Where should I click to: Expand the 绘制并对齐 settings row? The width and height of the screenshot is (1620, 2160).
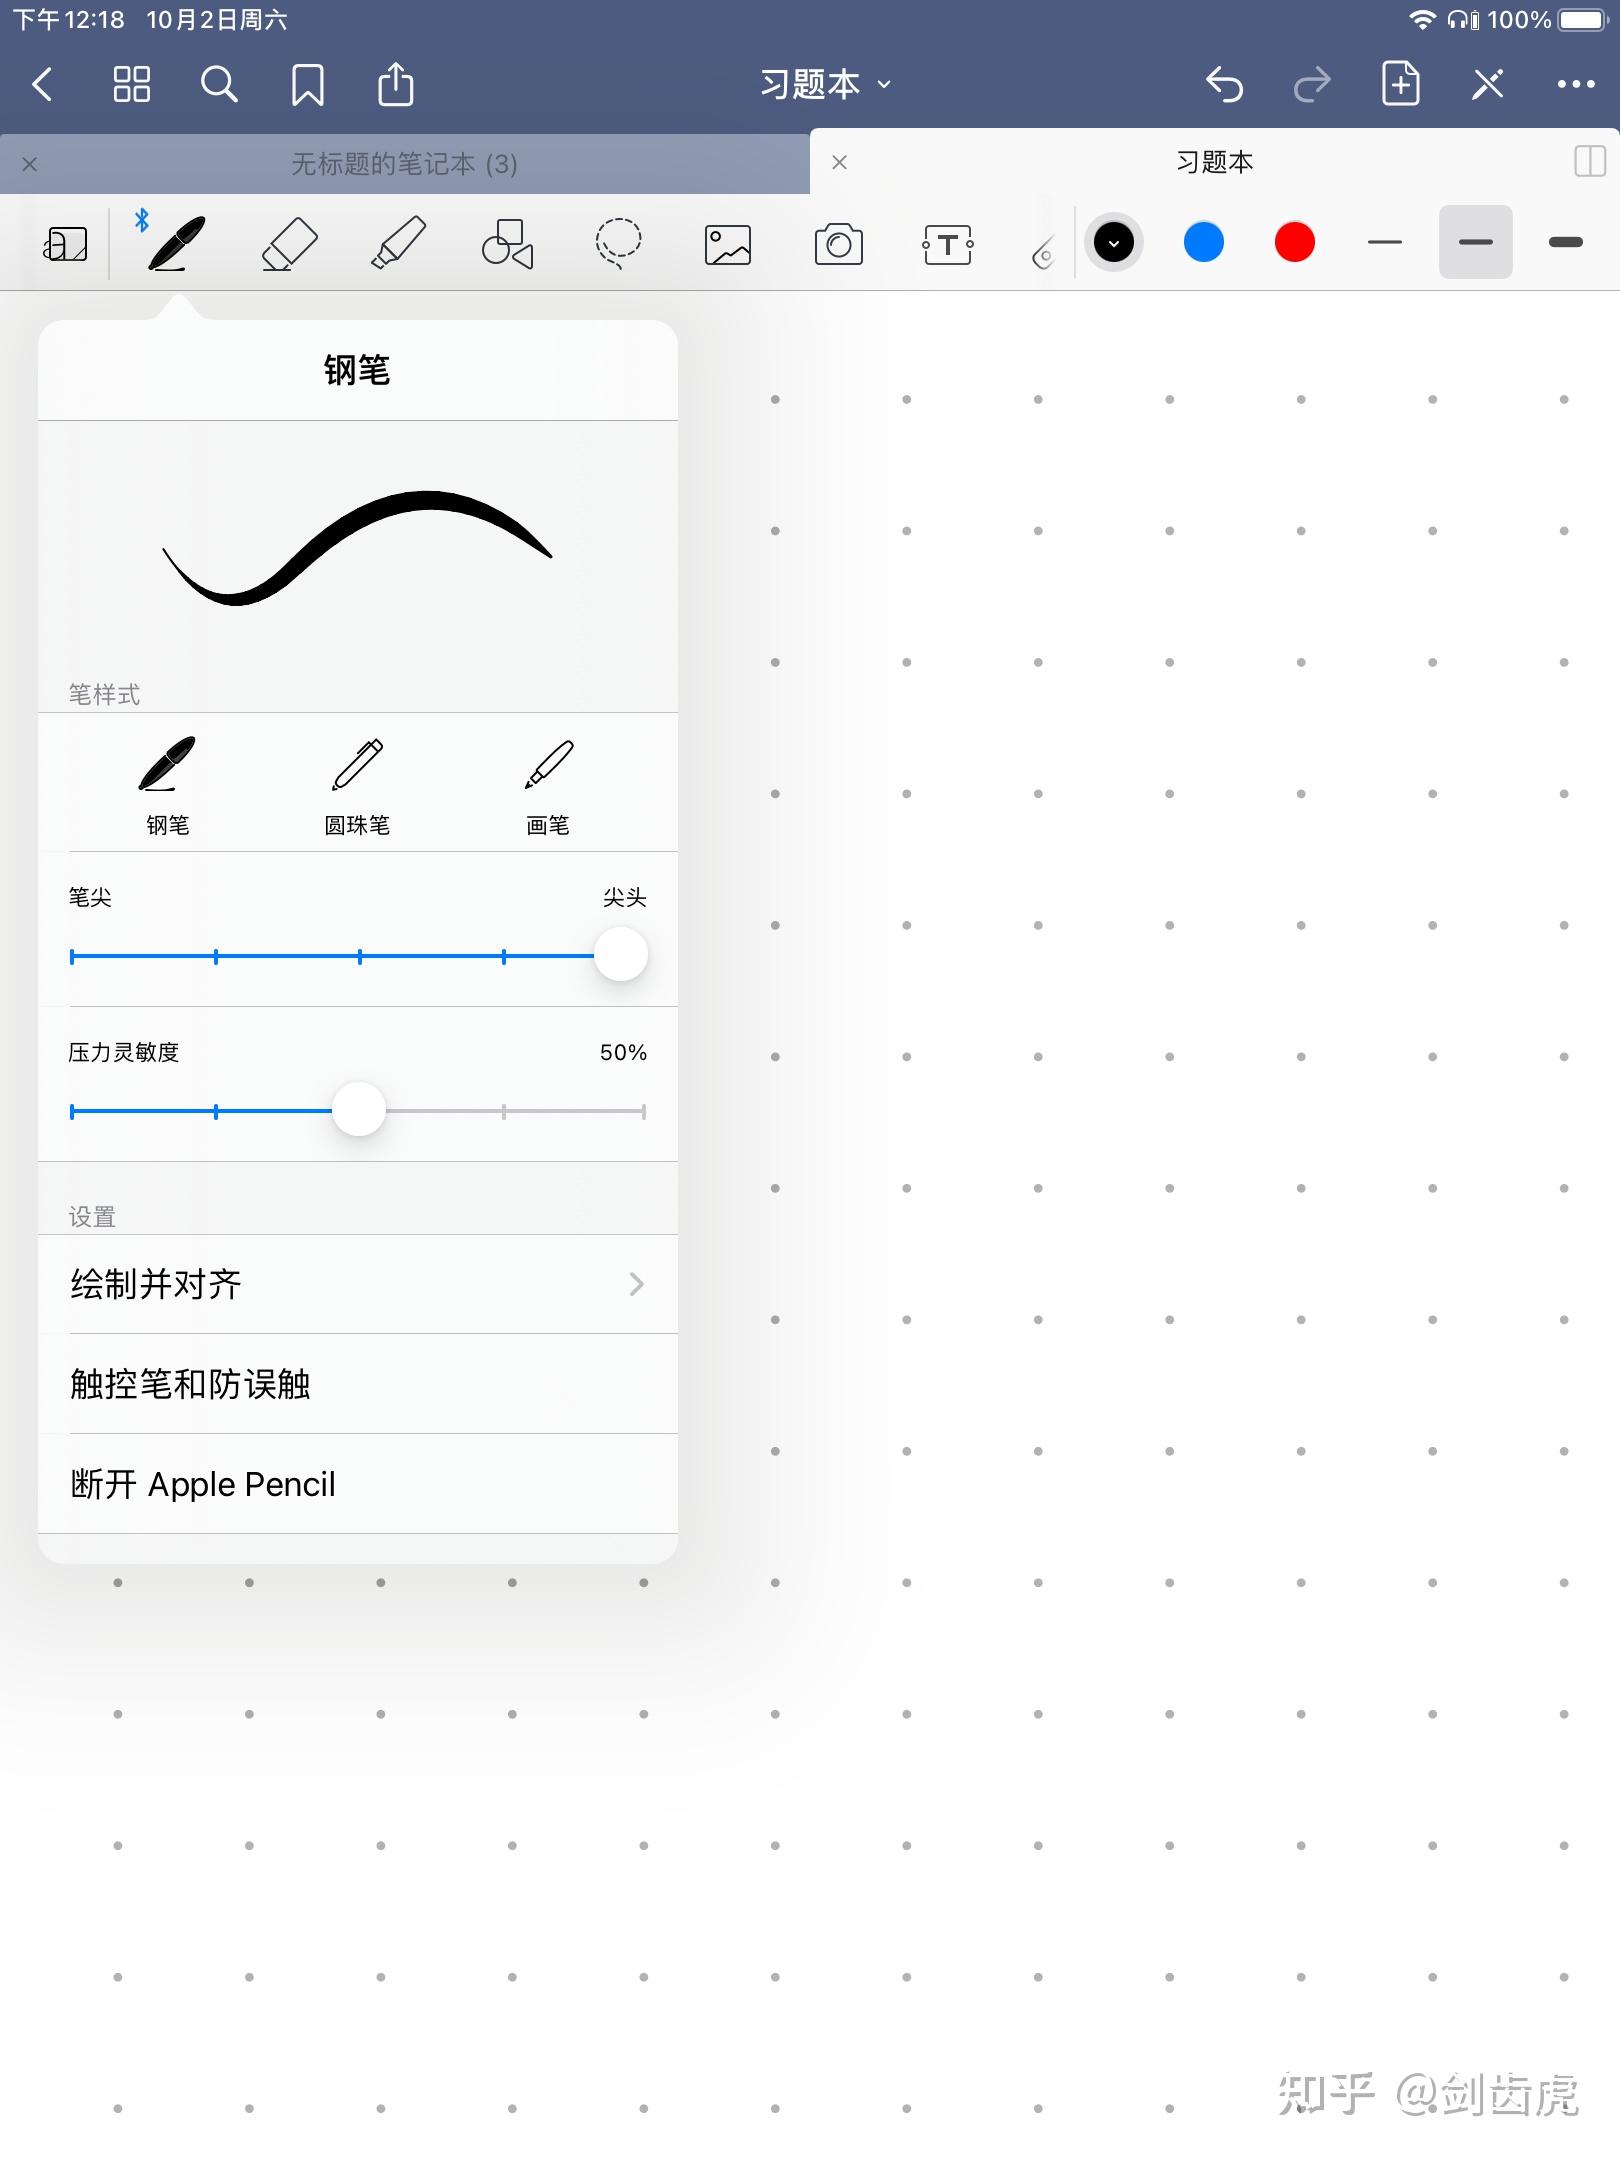[x=358, y=1284]
